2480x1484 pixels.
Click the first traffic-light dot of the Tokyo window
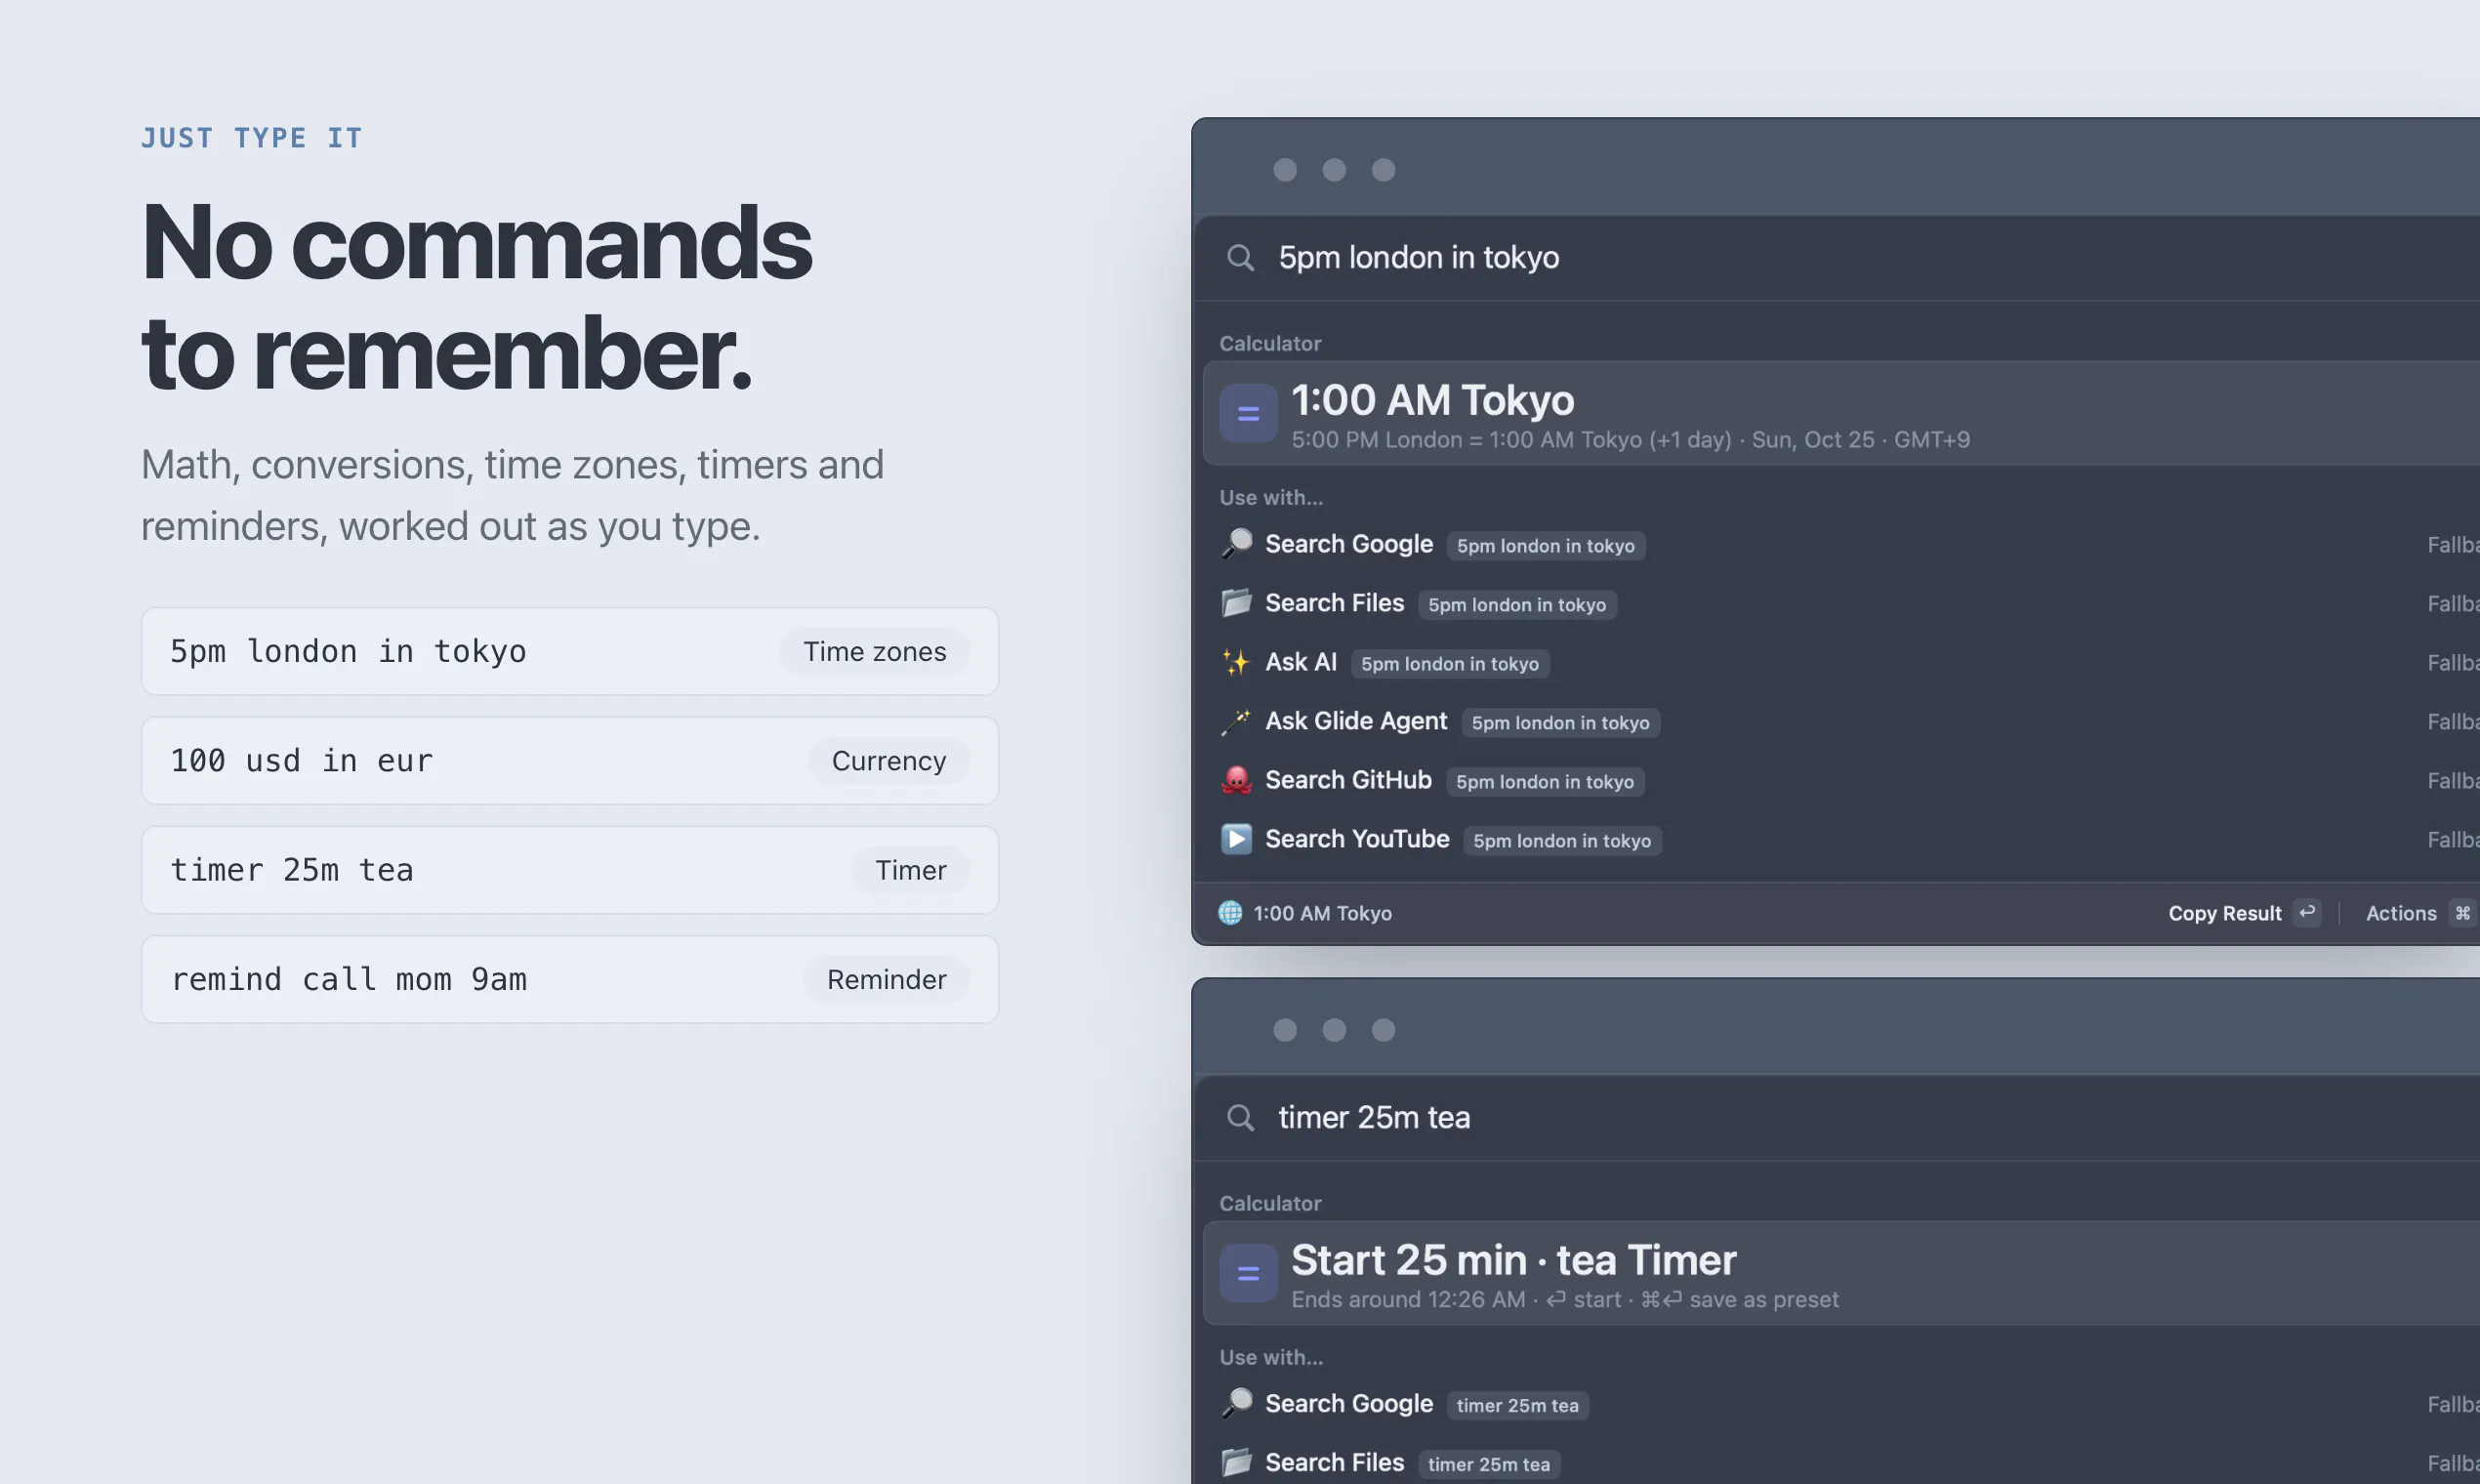1285,170
